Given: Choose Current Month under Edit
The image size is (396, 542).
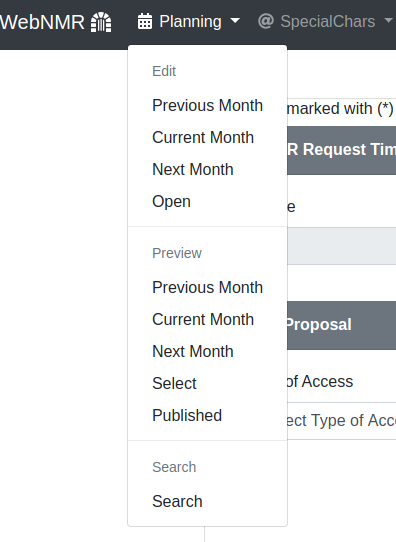Looking at the screenshot, I should pyautogui.click(x=207, y=138).
